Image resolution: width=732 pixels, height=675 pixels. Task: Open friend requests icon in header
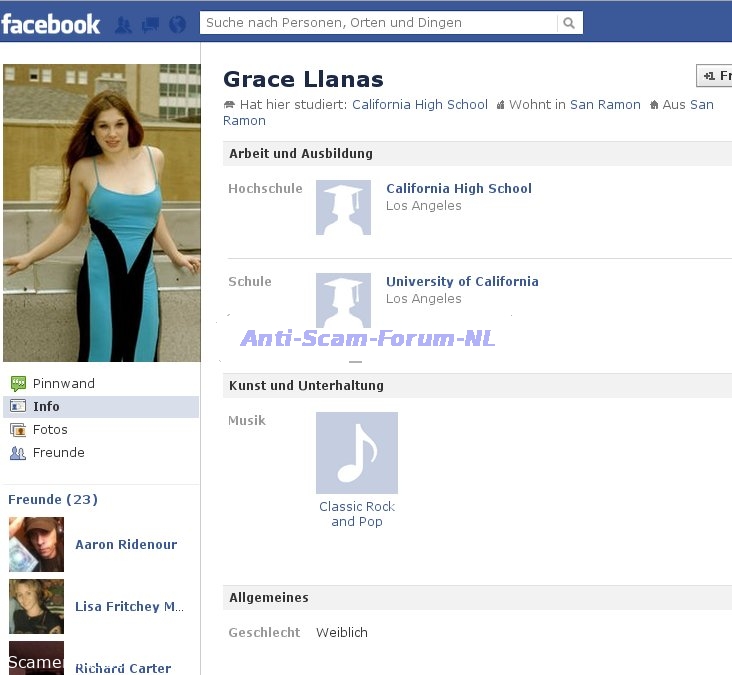[124, 24]
